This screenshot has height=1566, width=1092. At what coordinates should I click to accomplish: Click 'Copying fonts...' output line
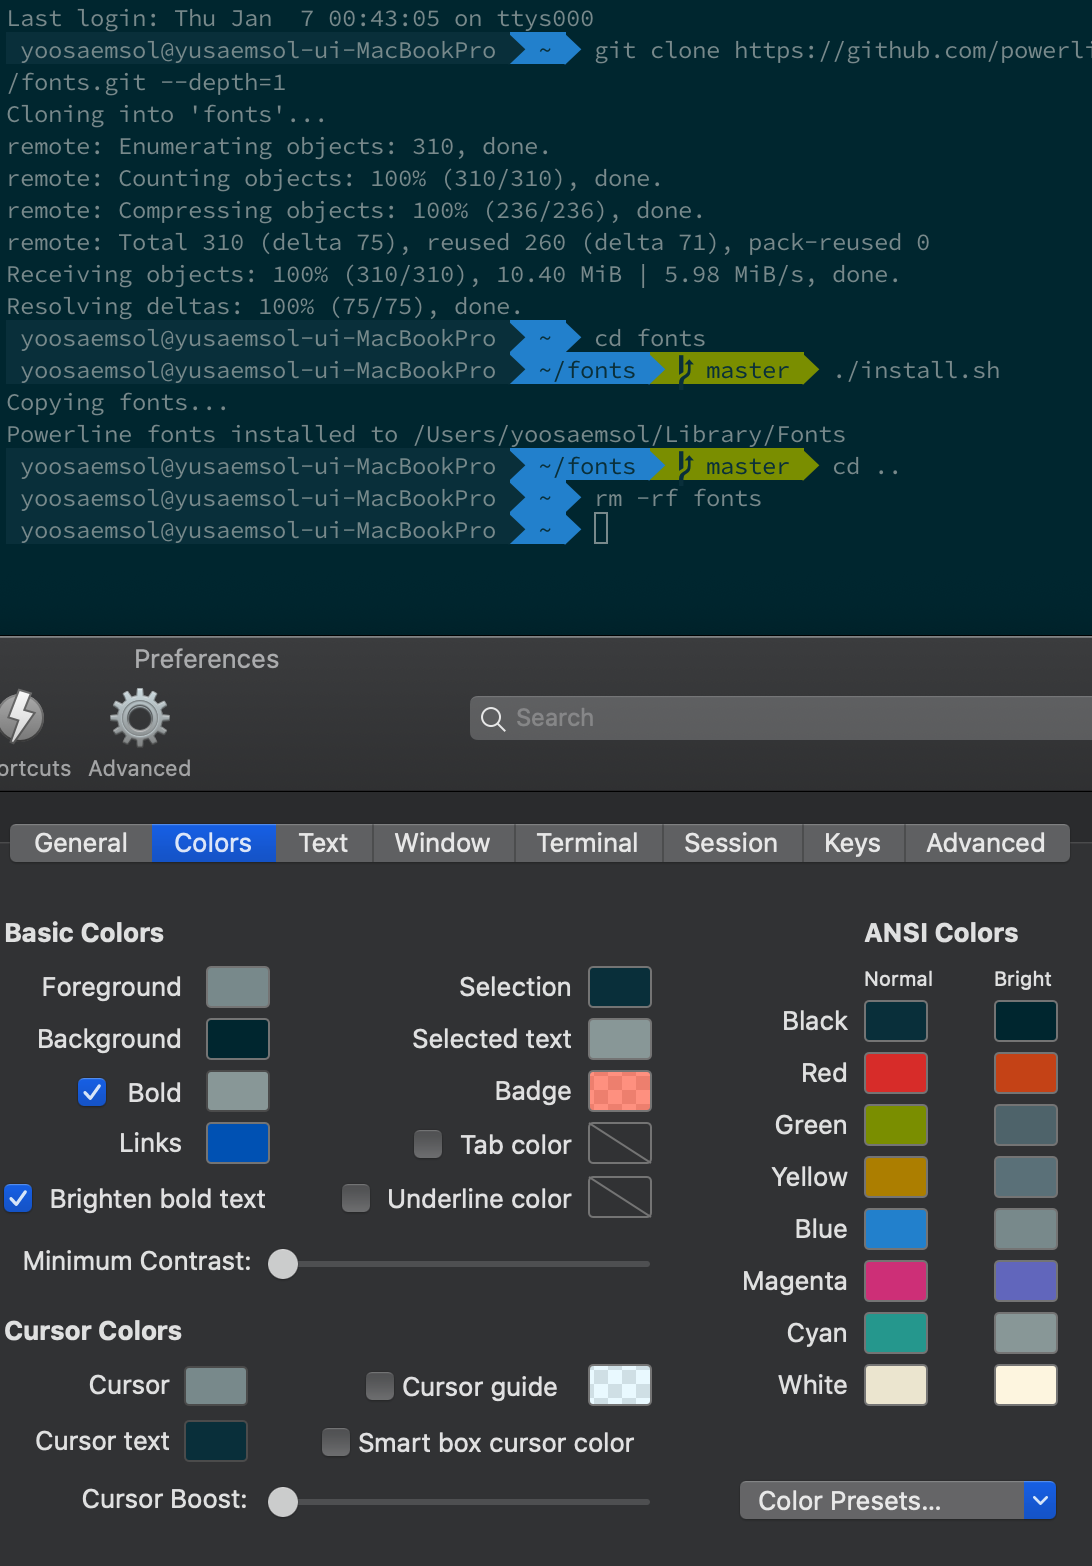(x=117, y=403)
